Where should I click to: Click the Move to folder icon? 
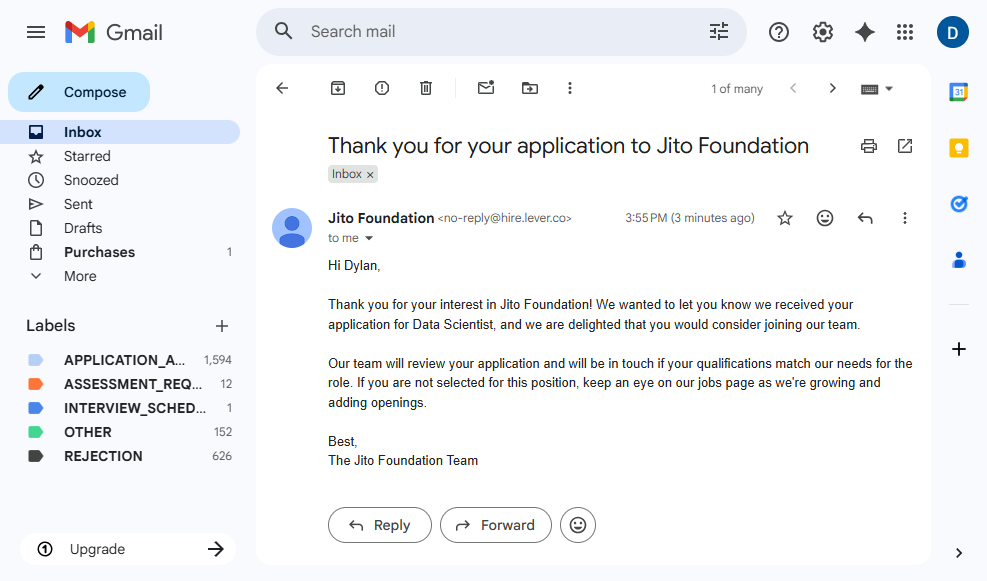pos(530,88)
